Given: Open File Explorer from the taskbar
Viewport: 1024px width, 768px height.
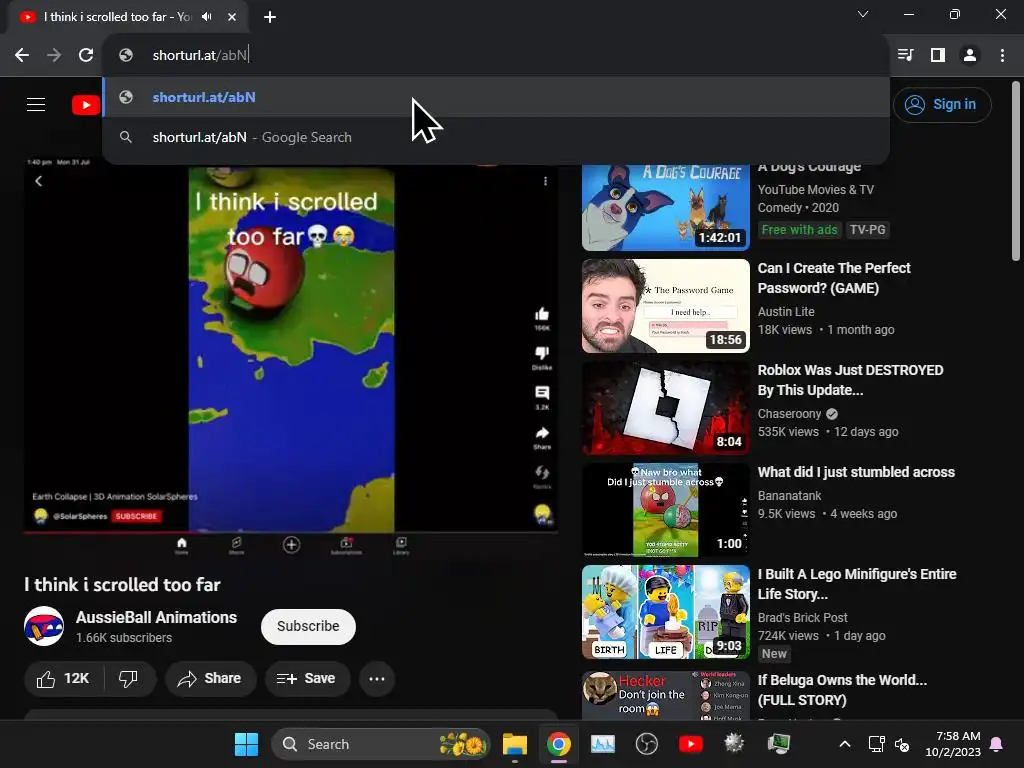Looking at the screenshot, I should point(515,744).
